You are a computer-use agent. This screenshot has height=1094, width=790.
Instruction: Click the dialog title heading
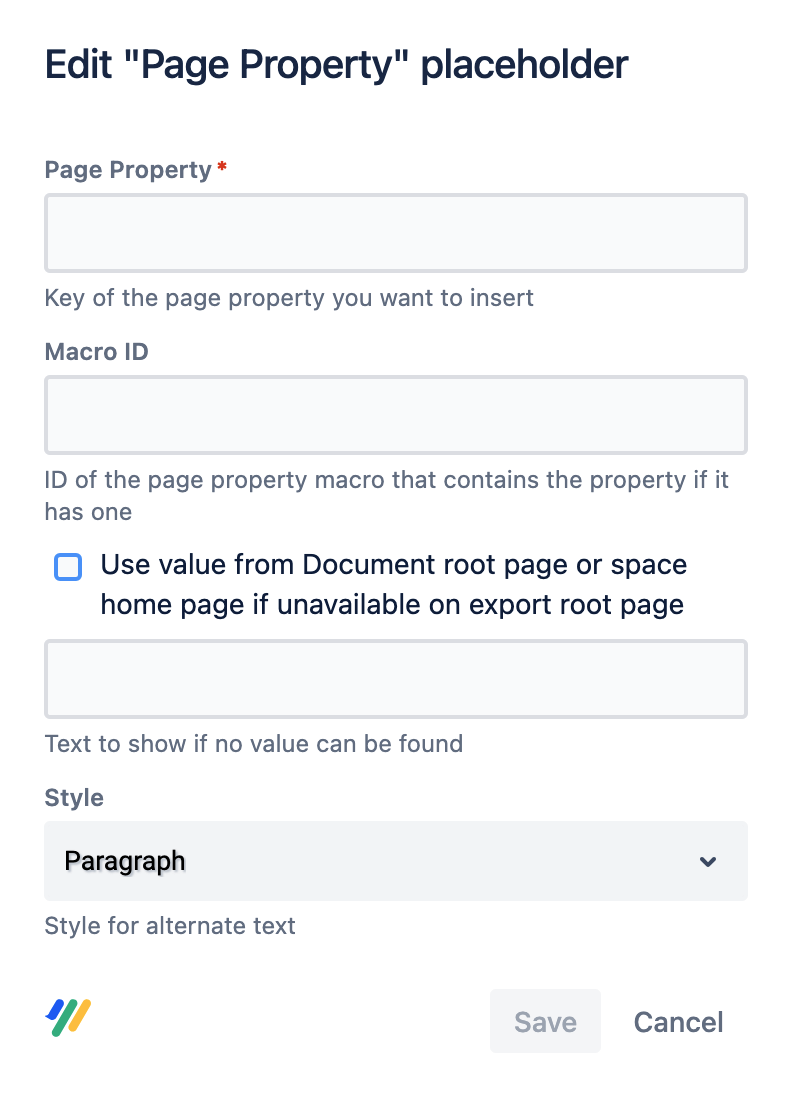tap(337, 65)
